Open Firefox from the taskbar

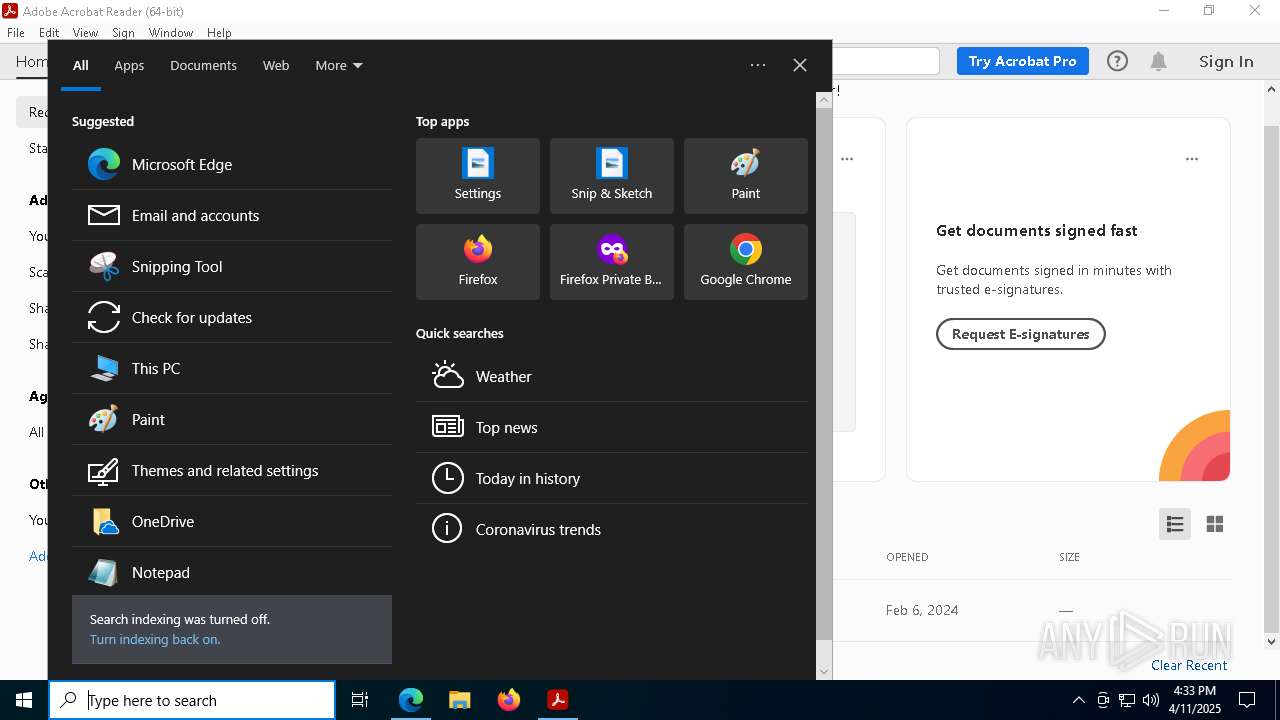508,700
